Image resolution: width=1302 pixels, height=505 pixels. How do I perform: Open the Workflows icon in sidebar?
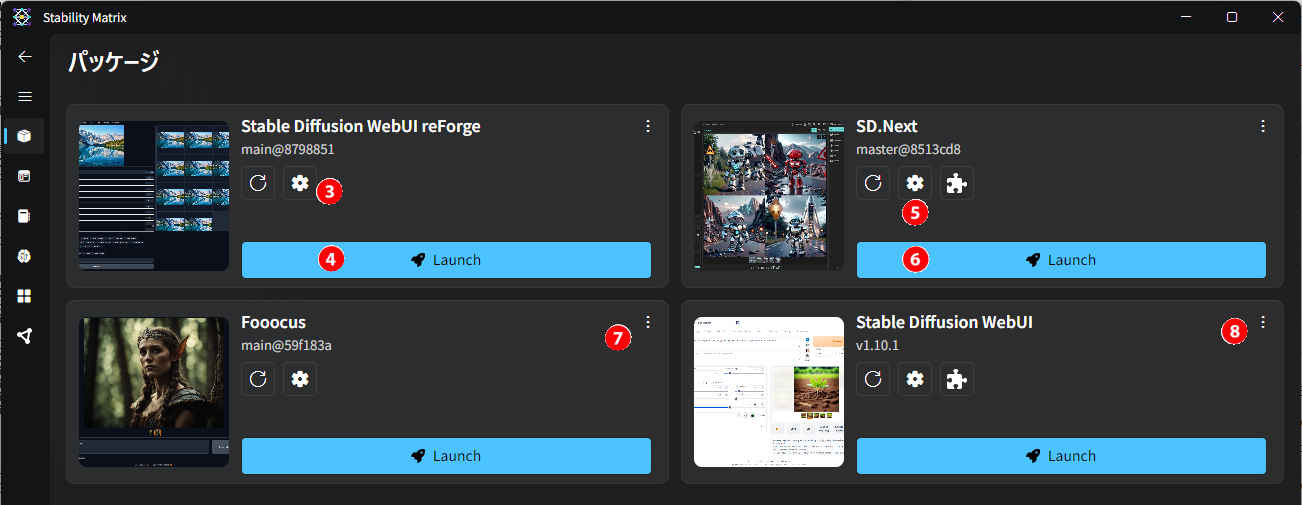[x=25, y=336]
